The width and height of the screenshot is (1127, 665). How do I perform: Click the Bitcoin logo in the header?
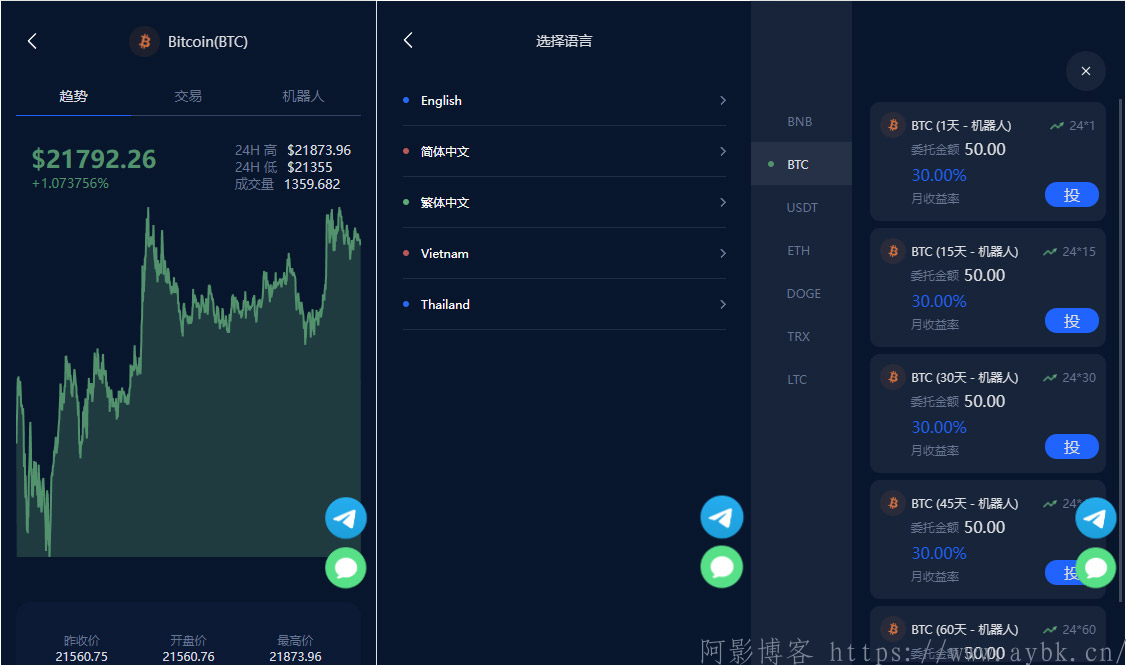click(144, 41)
